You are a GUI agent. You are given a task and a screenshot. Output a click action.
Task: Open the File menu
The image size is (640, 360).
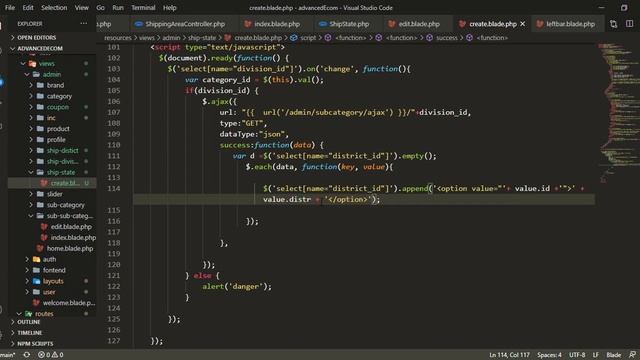10,8
